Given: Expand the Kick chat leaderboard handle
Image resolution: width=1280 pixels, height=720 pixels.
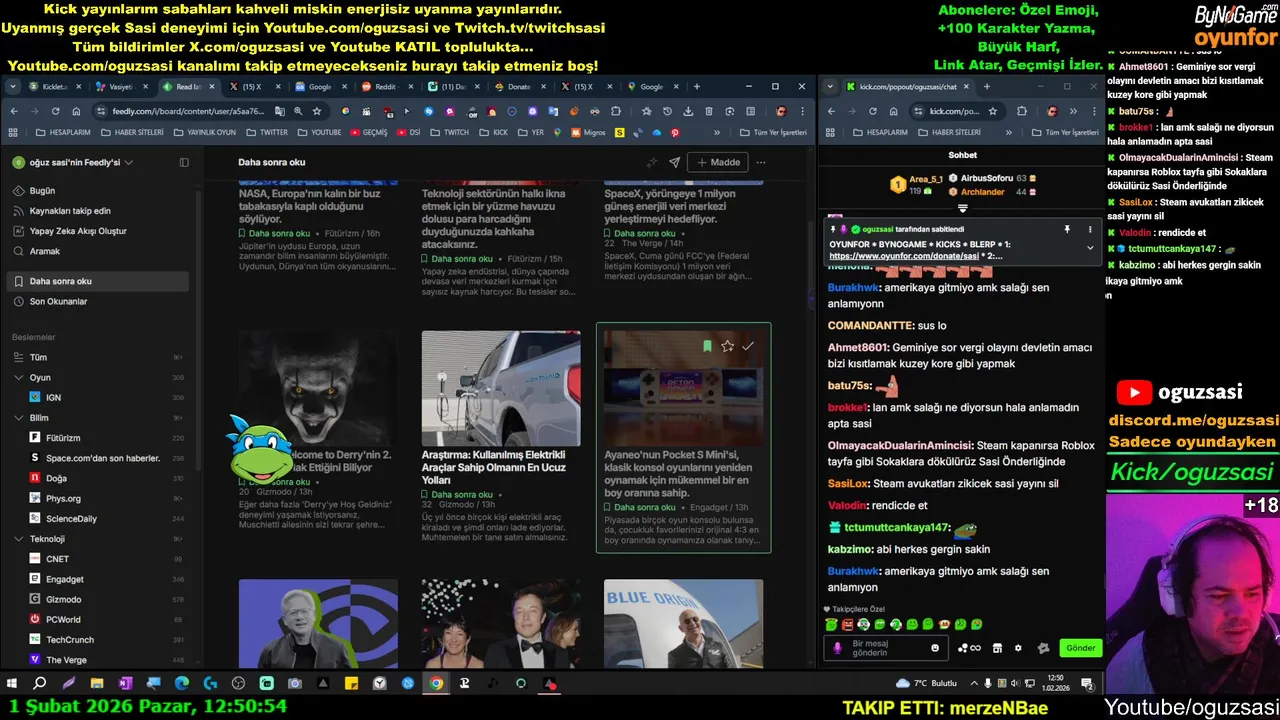Looking at the screenshot, I should pyautogui.click(x=963, y=208).
